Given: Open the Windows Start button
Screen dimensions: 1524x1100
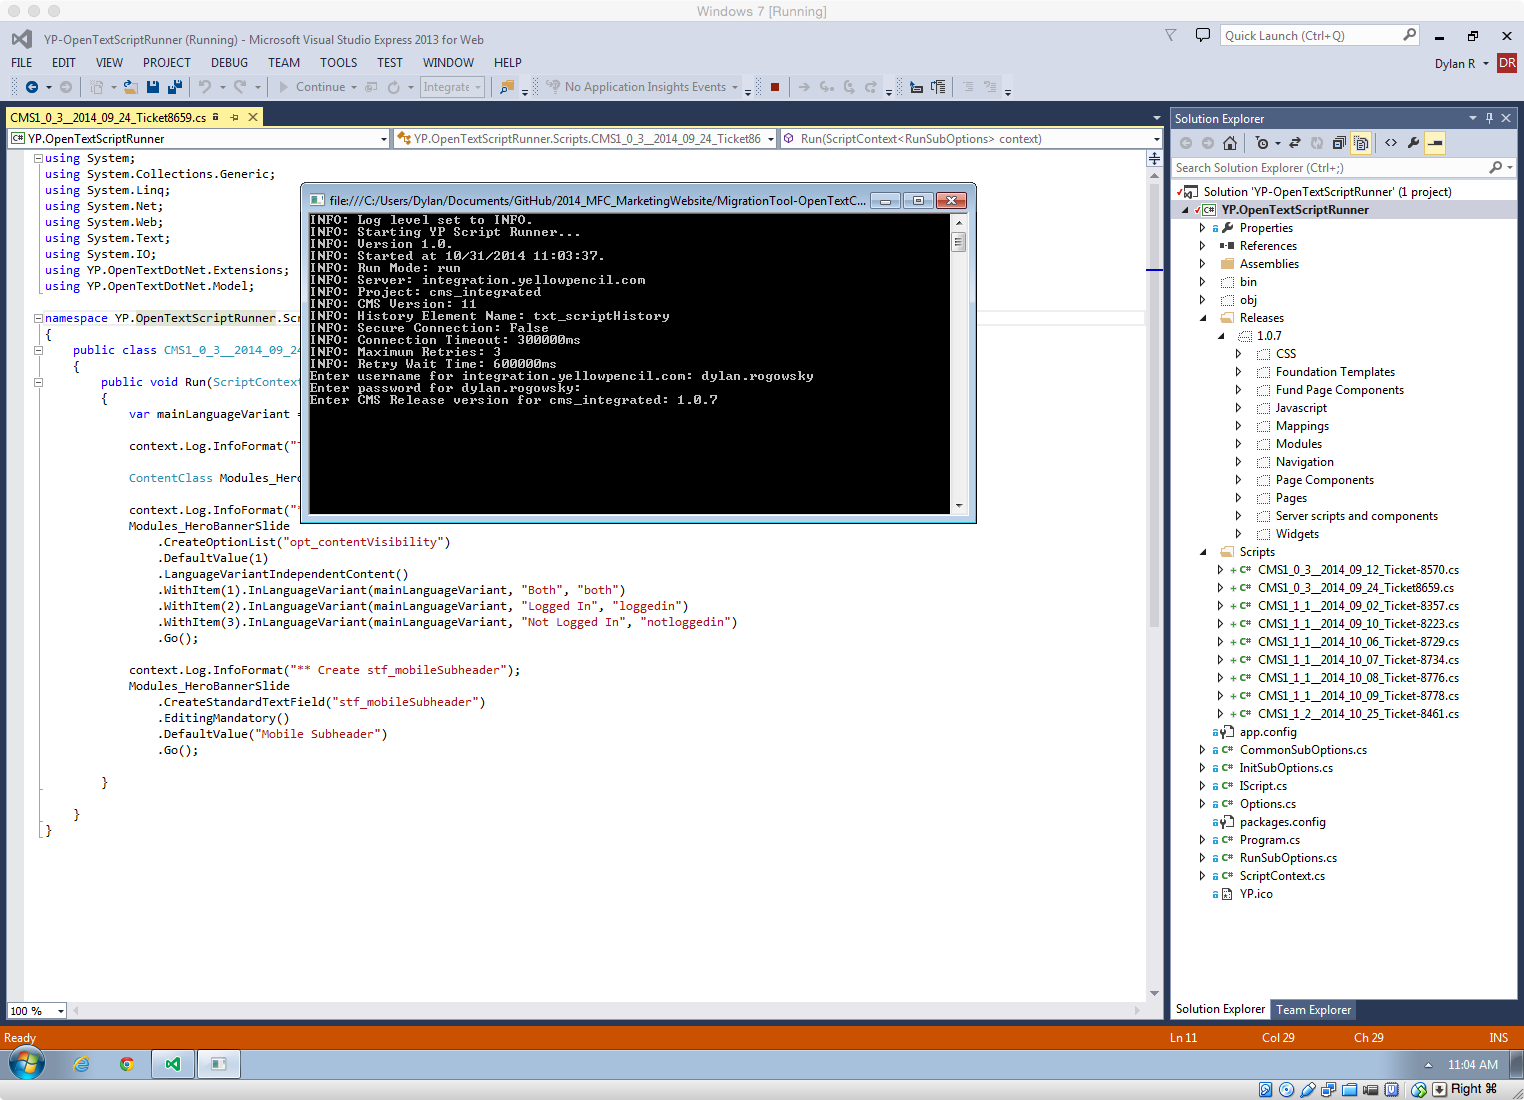Looking at the screenshot, I should click(26, 1064).
